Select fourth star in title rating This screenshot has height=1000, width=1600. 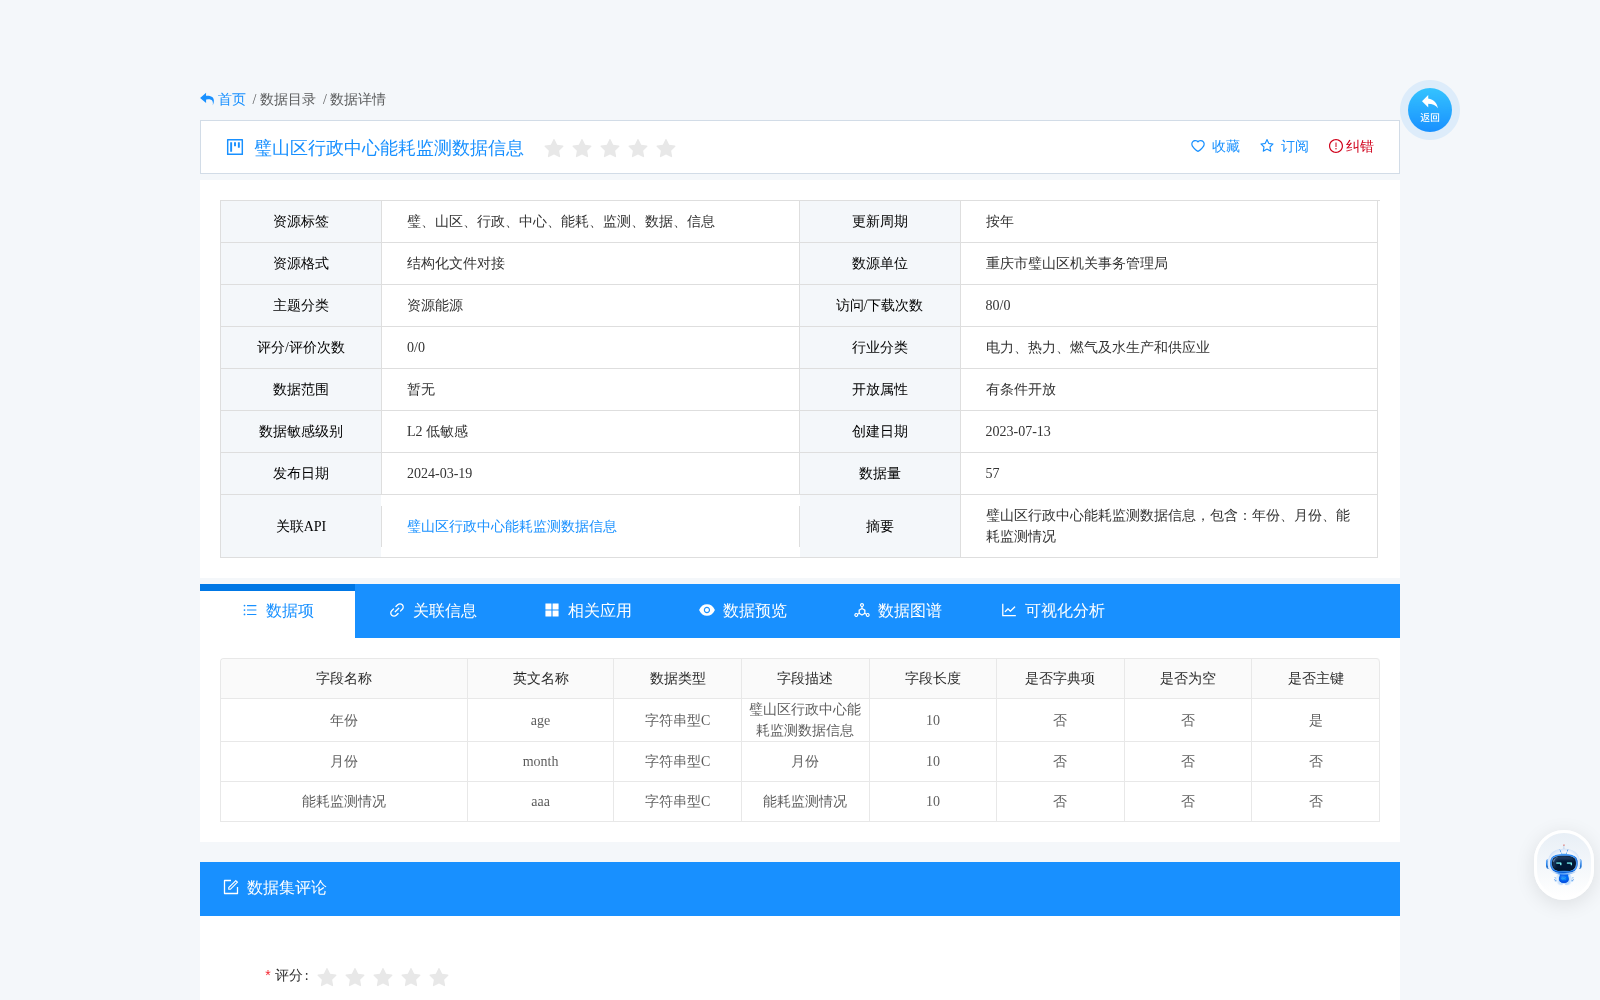tap(638, 148)
